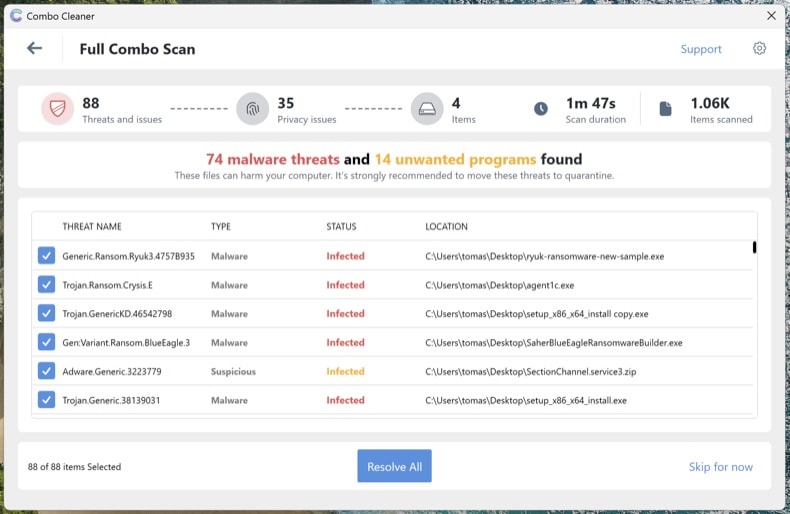This screenshot has width=790, height=514.
Task: Sort by LOCATION column header
Action: click(x=446, y=226)
